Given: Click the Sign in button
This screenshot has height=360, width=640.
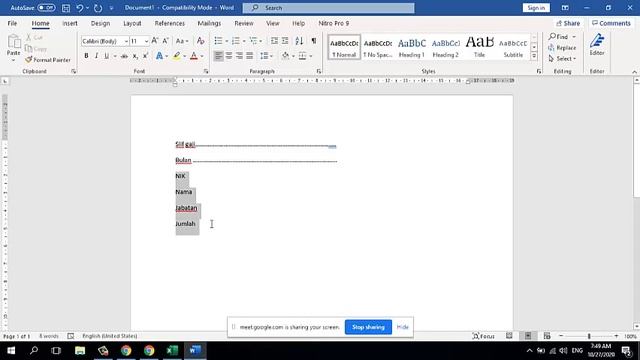Looking at the screenshot, I should pos(536,8).
